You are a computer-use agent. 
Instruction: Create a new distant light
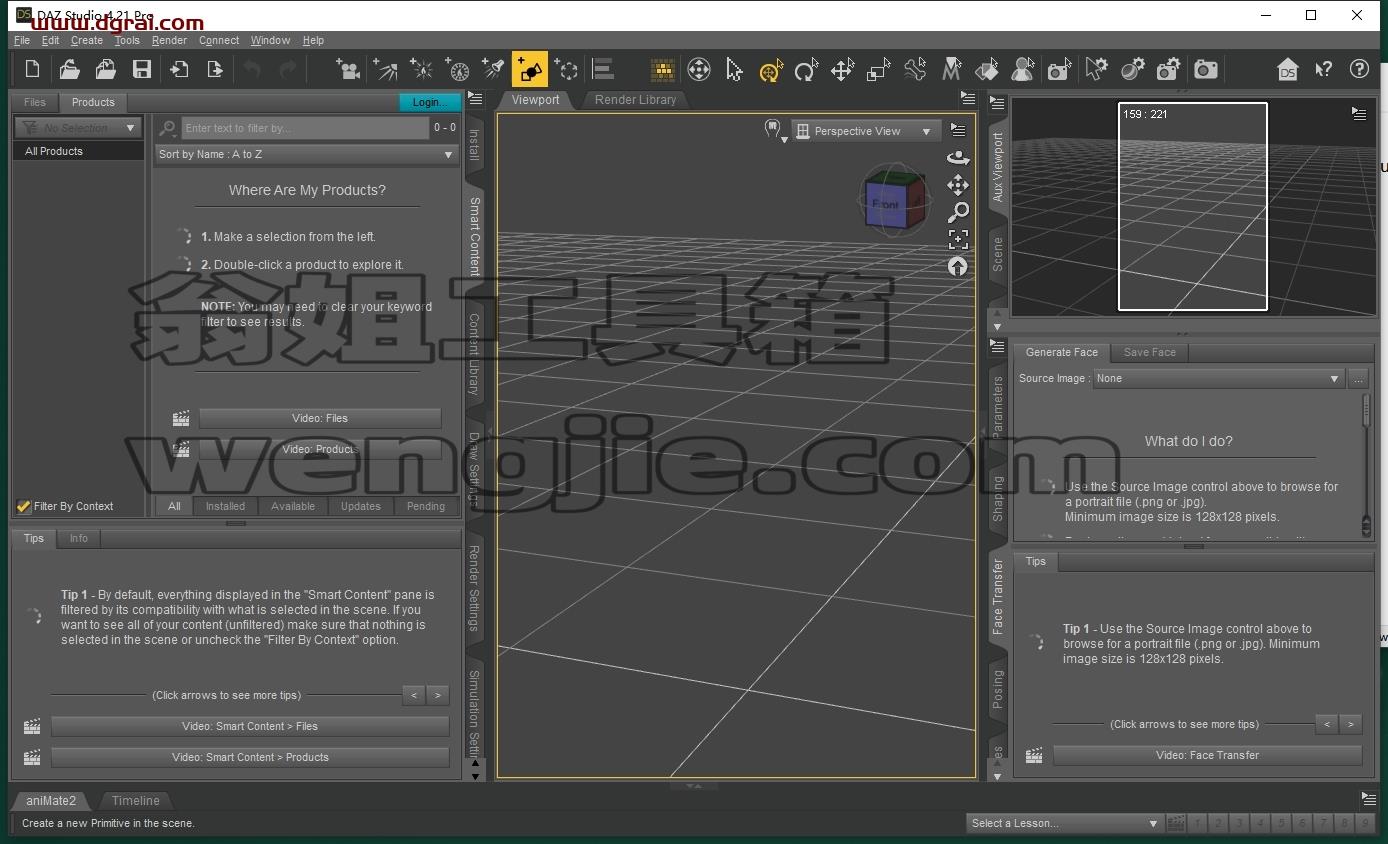coord(385,69)
